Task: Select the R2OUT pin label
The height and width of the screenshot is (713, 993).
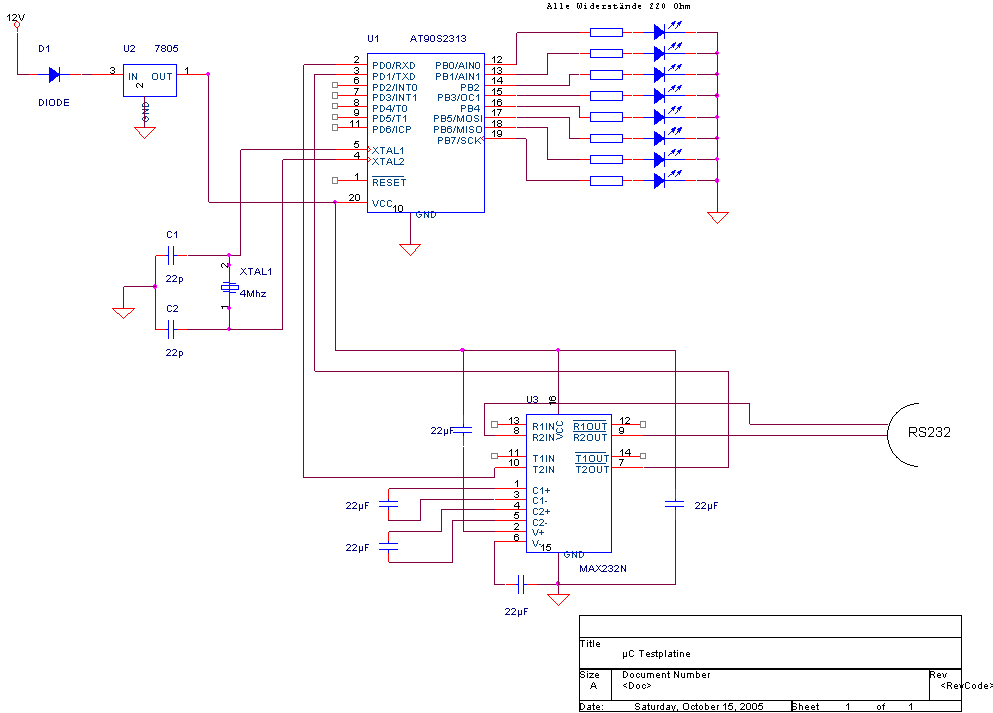Action: coord(590,438)
